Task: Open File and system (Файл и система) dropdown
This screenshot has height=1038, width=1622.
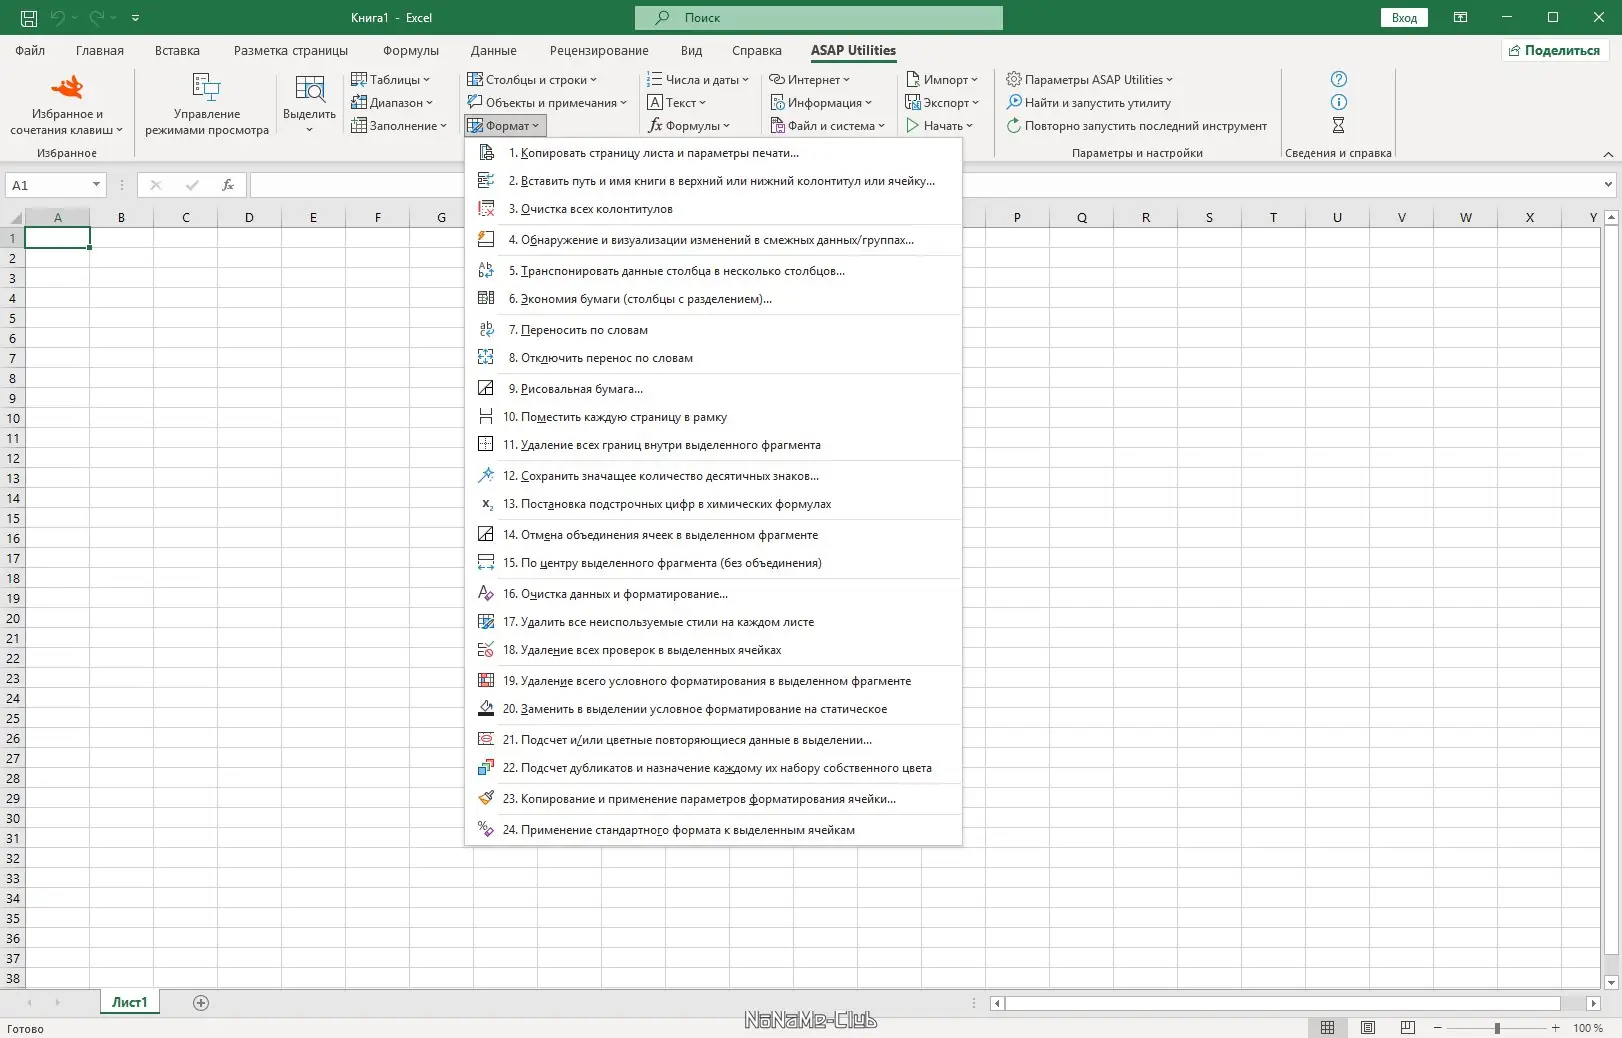Action: 828,126
